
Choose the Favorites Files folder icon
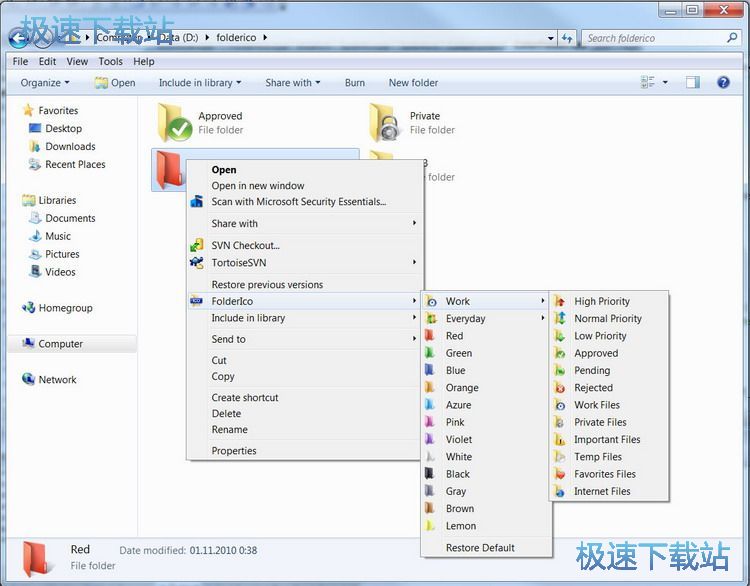click(x=604, y=474)
